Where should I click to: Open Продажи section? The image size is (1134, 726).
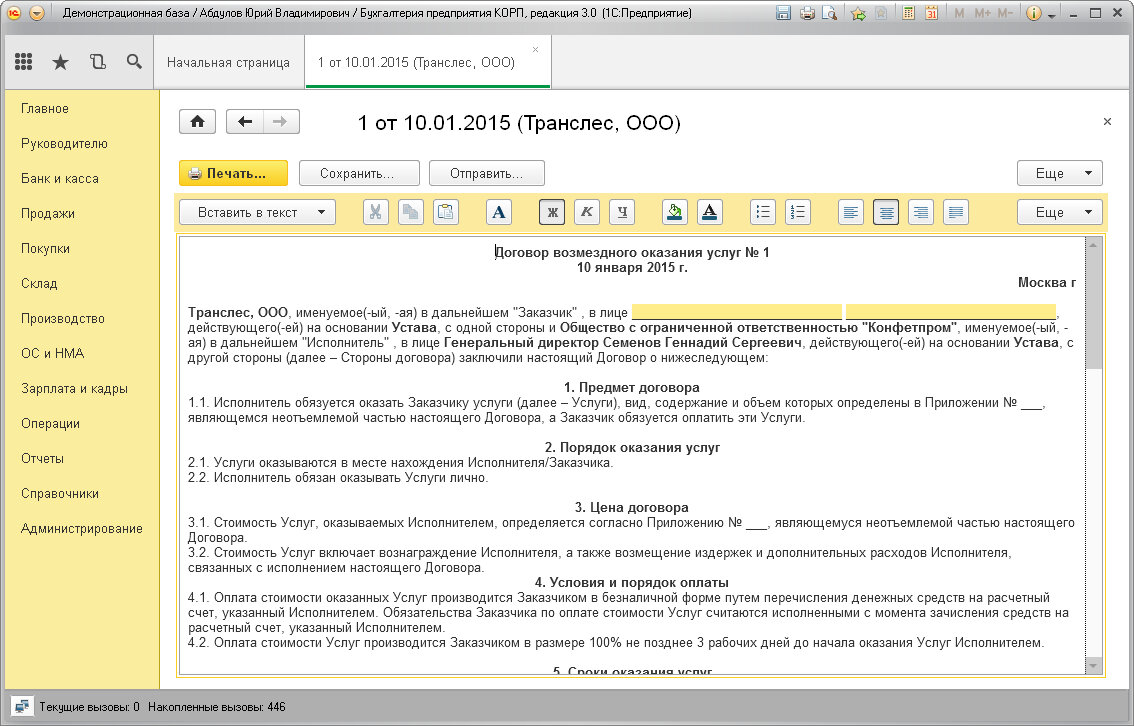pyautogui.click(x=48, y=213)
